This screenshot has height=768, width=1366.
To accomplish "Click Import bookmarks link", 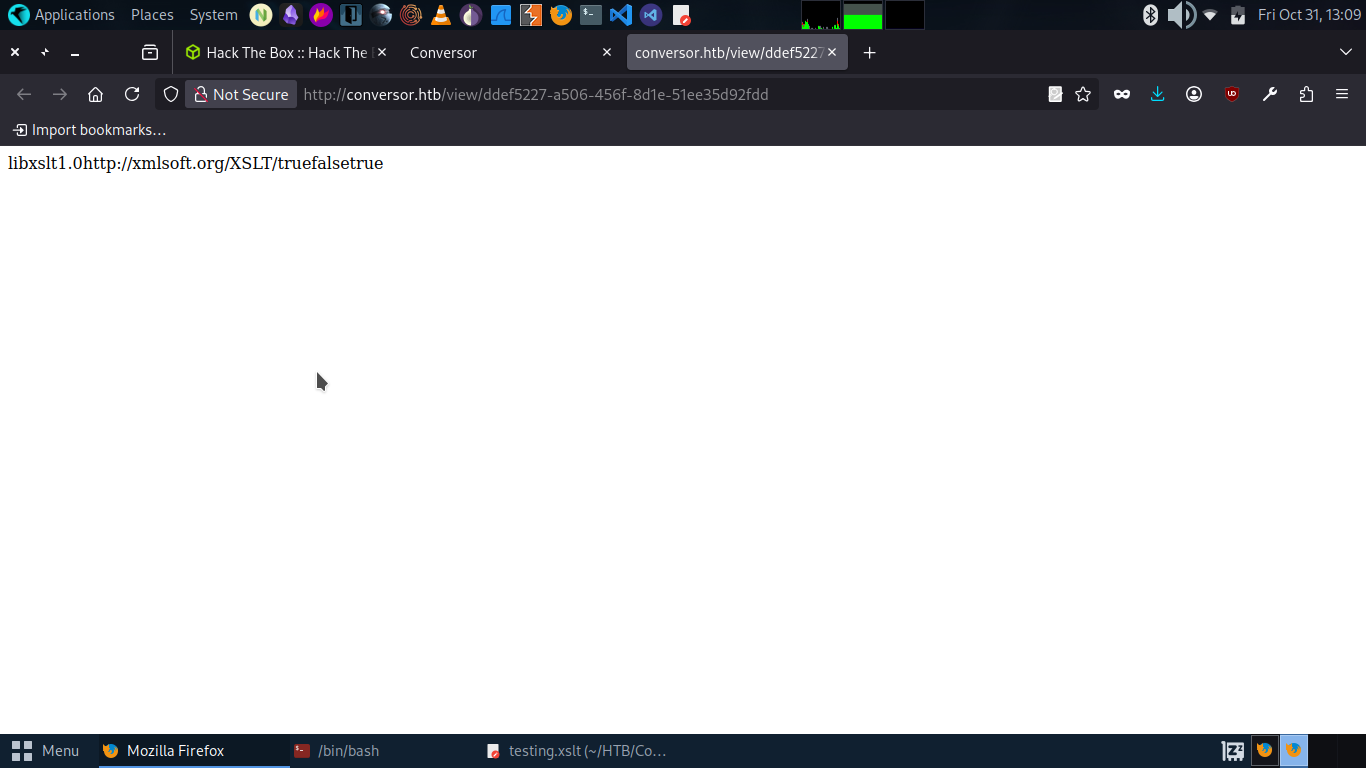I will [x=89, y=130].
